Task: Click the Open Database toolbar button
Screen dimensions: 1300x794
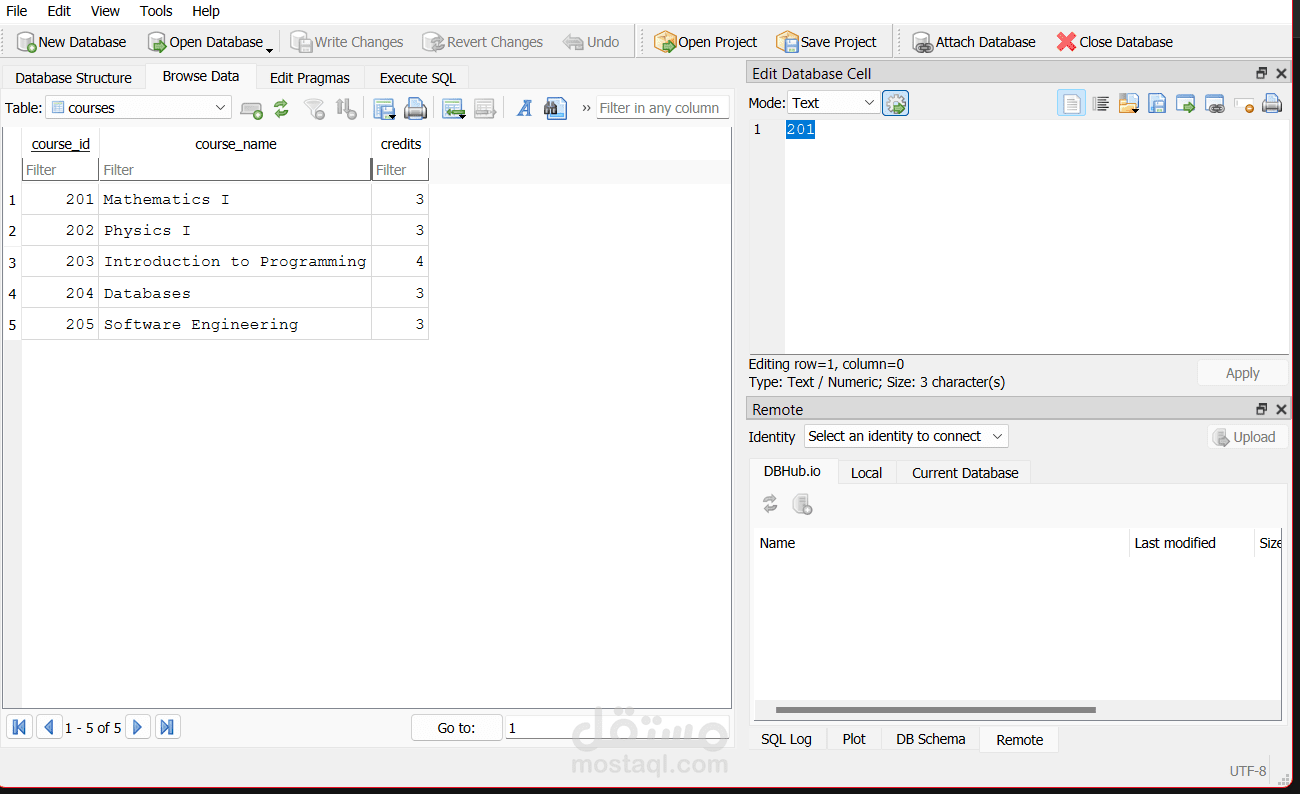Action: click(x=206, y=42)
